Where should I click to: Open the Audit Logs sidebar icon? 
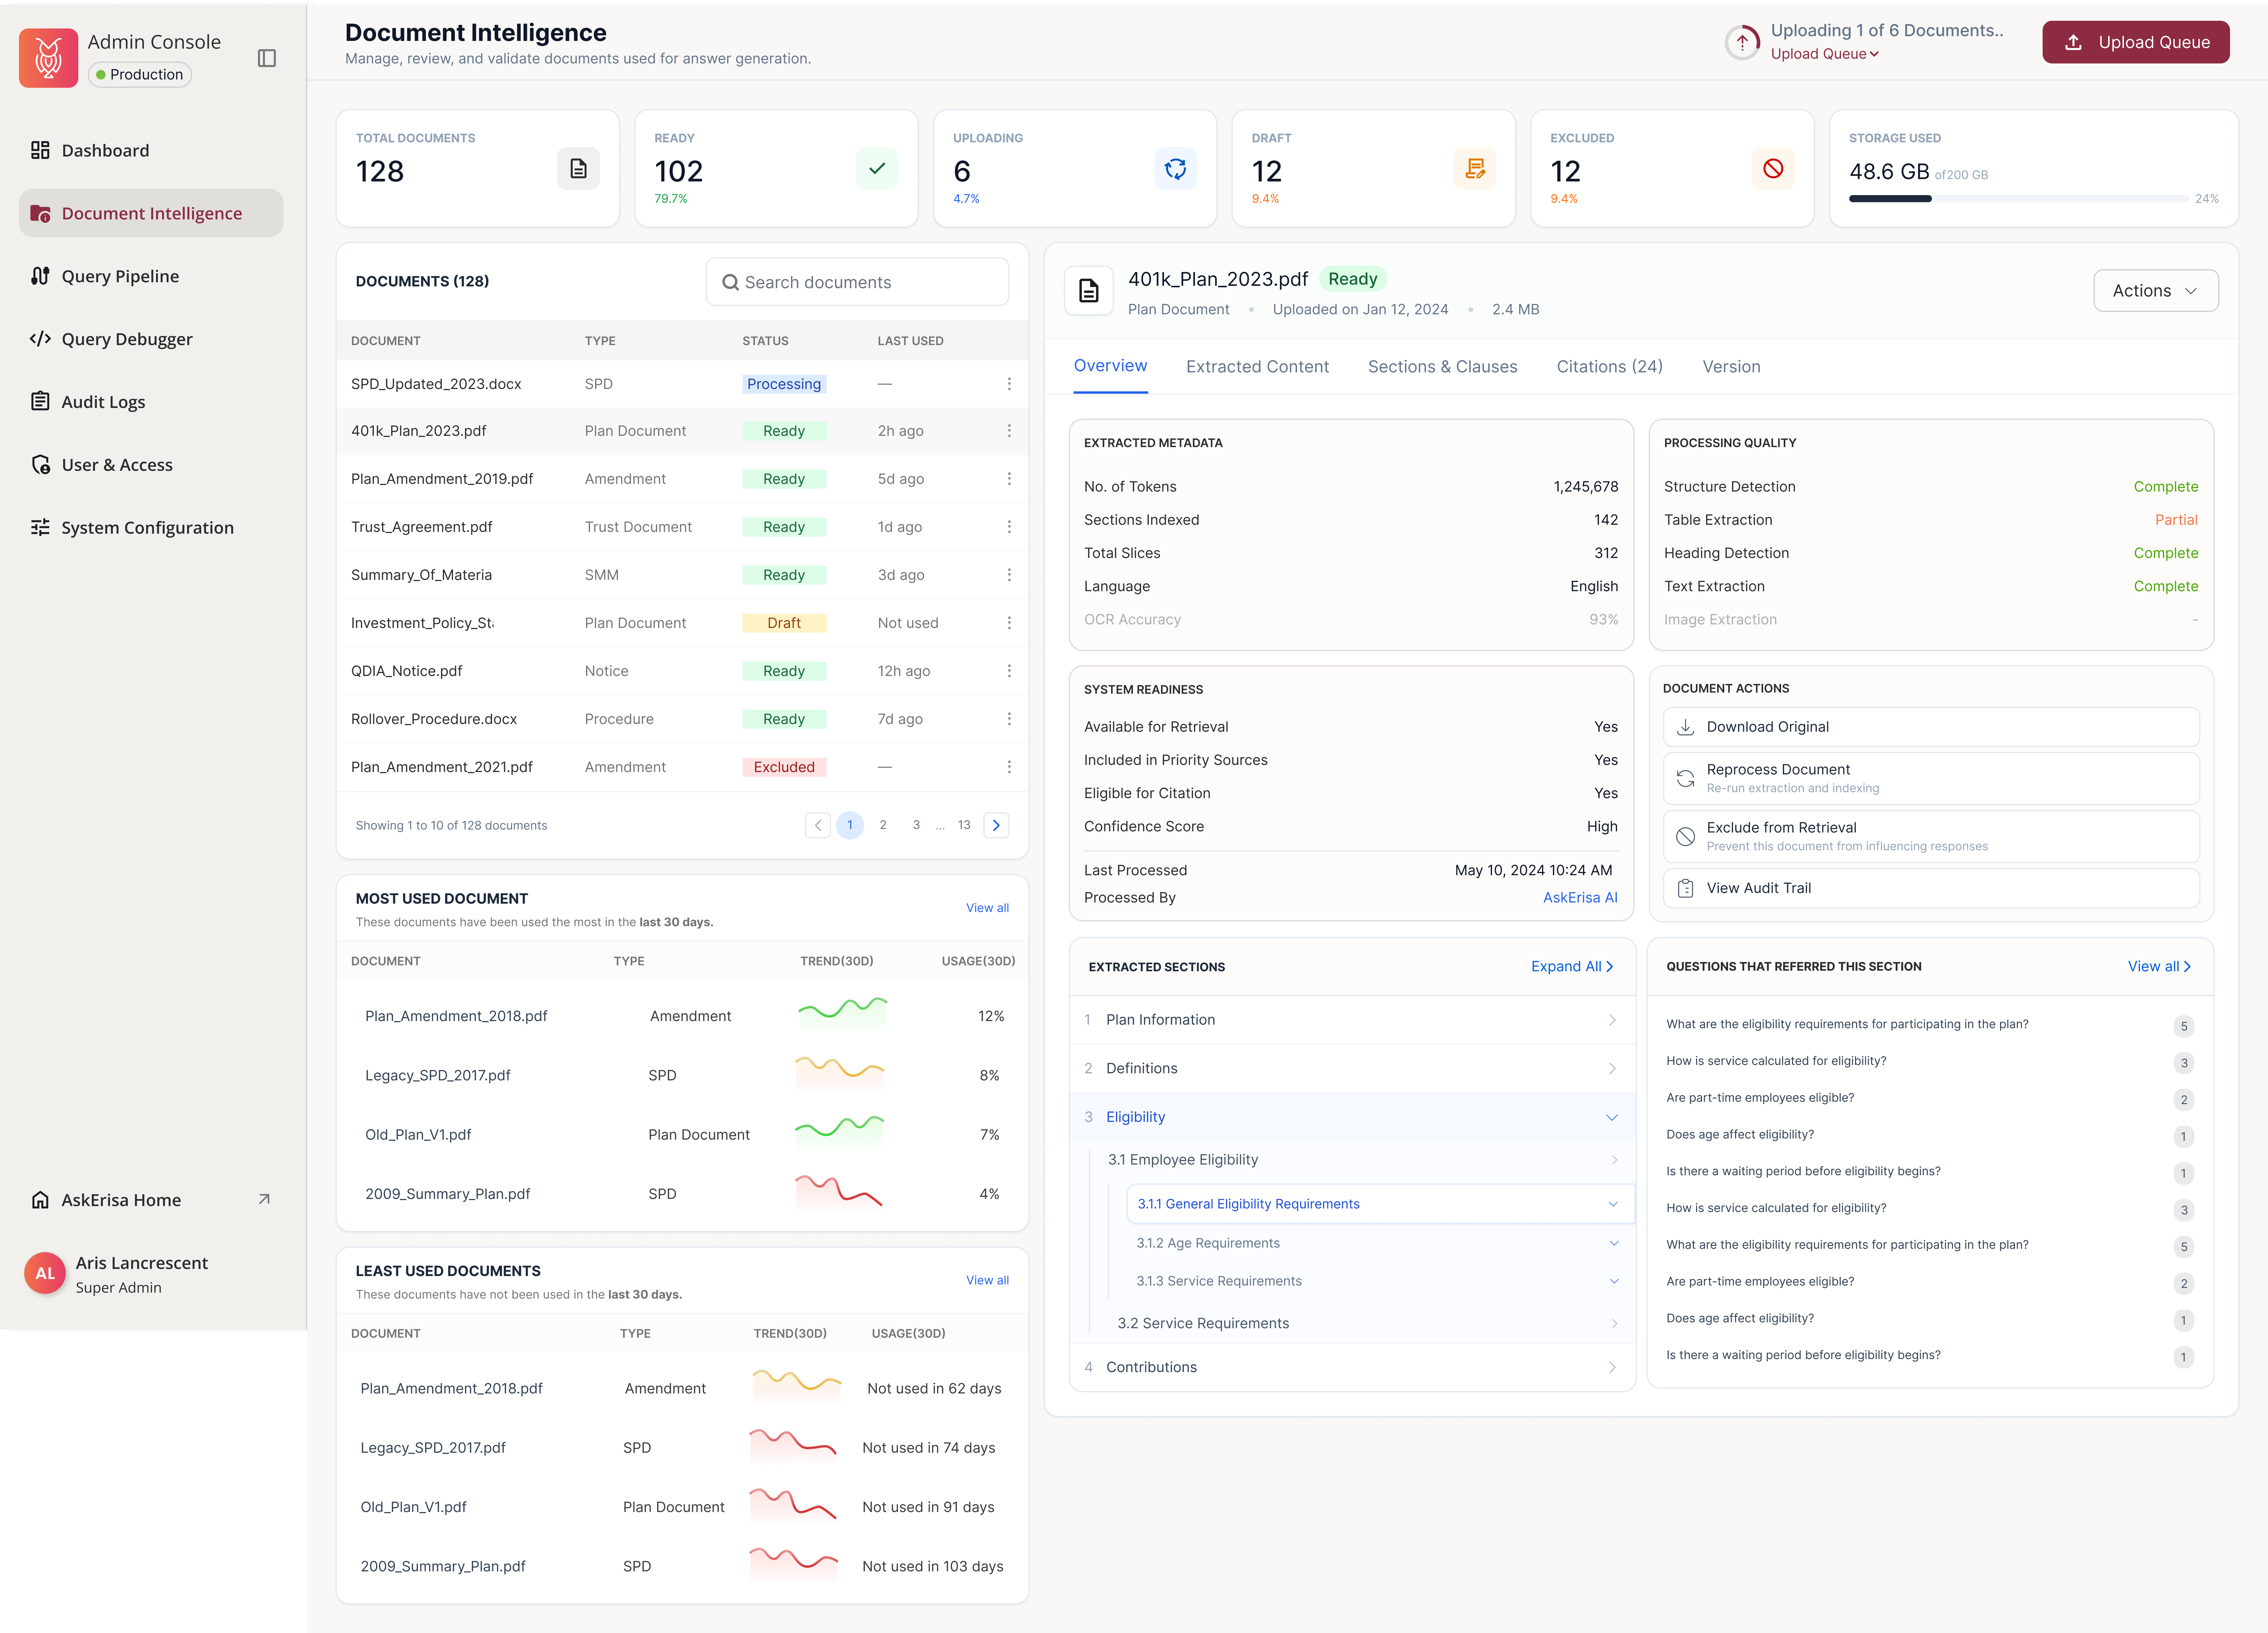coord(40,401)
